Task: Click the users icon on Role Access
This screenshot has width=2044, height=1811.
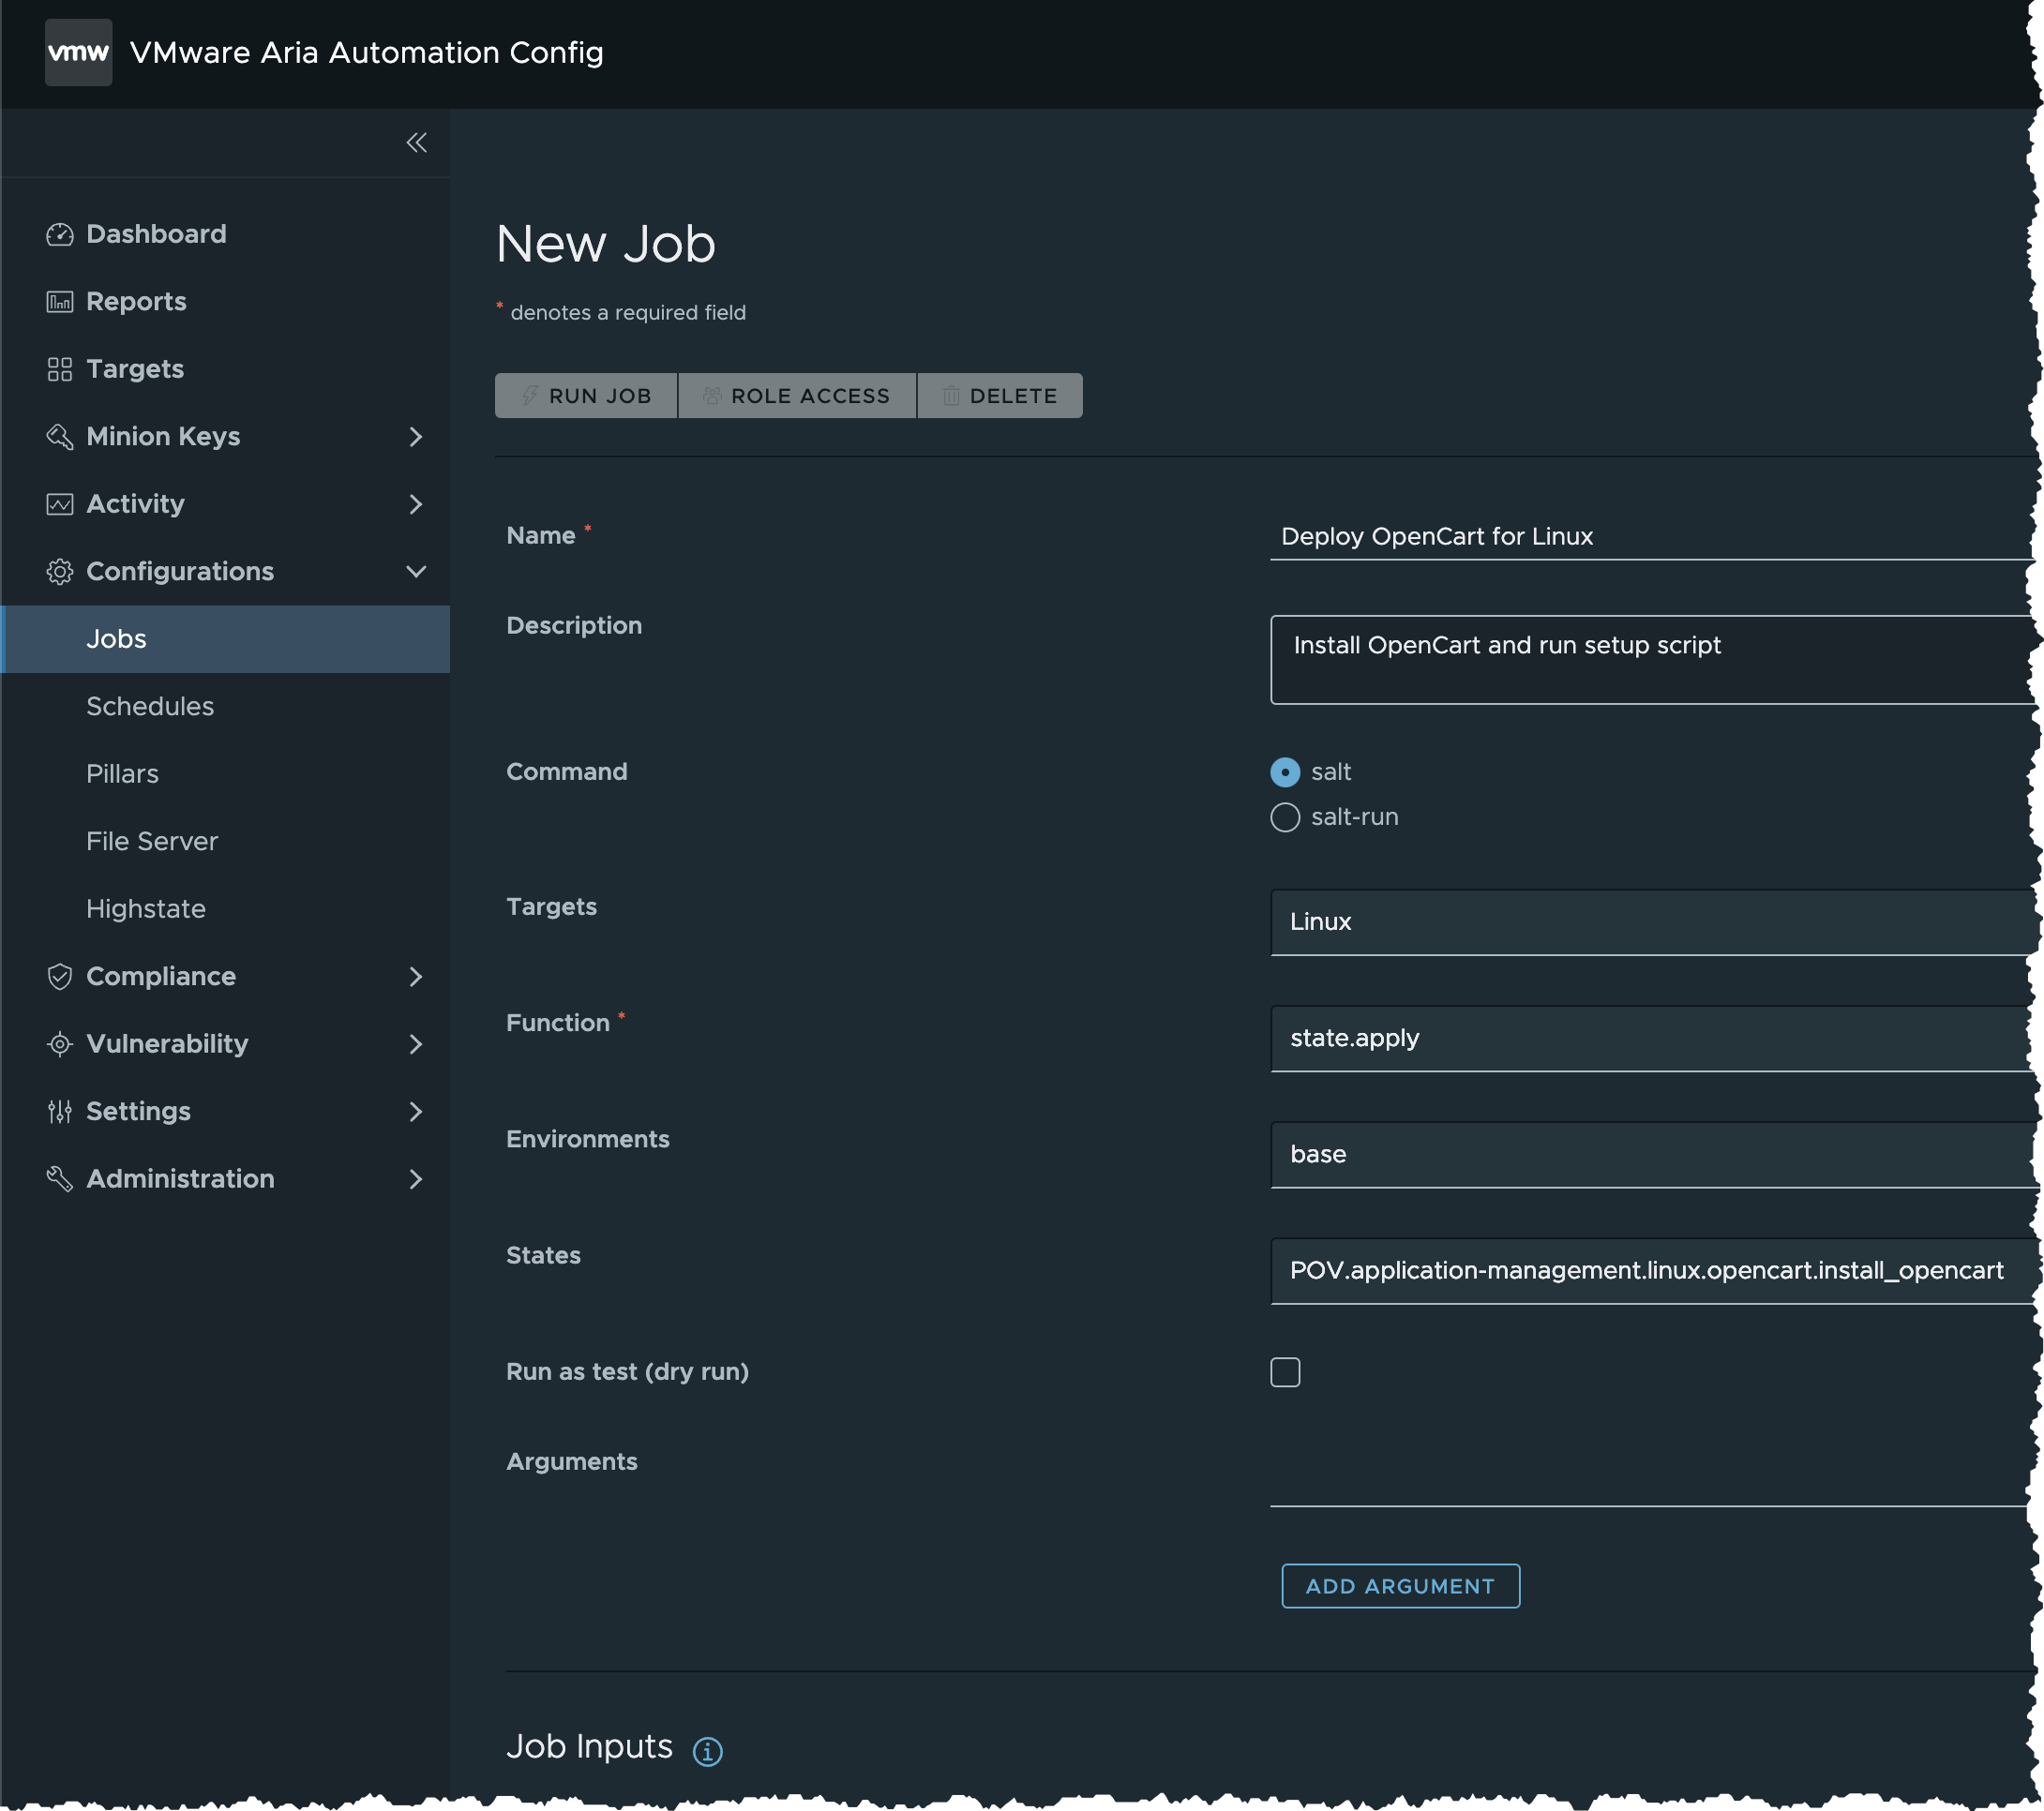Action: [712, 396]
